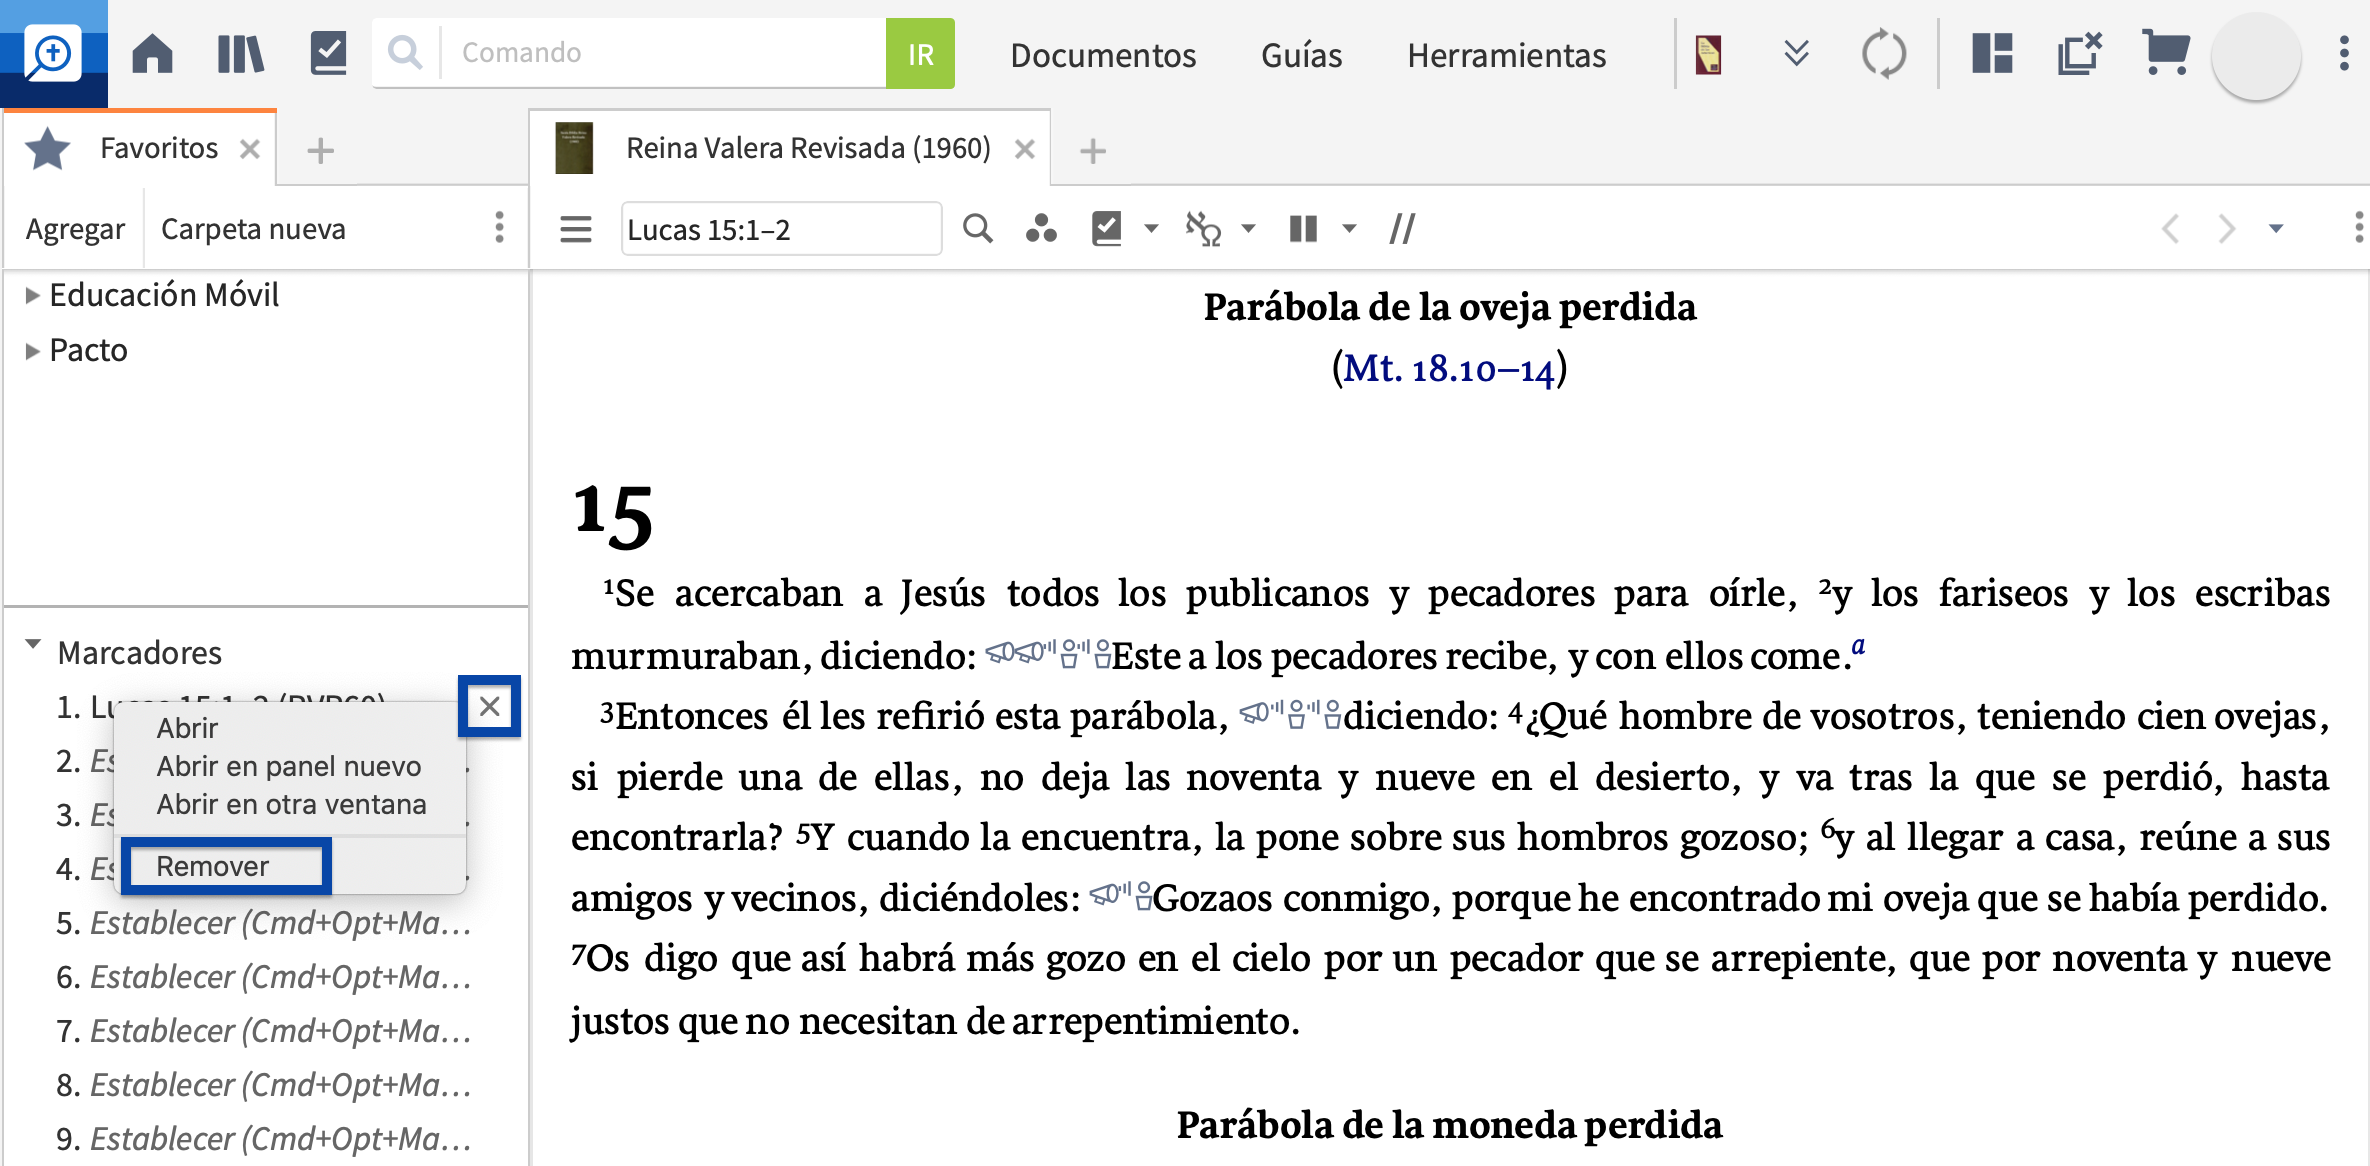Toggle the reading plan checkbox icon
Image resolution: width=2370 pixels, height=1166 pixels.
[1106, 229]
